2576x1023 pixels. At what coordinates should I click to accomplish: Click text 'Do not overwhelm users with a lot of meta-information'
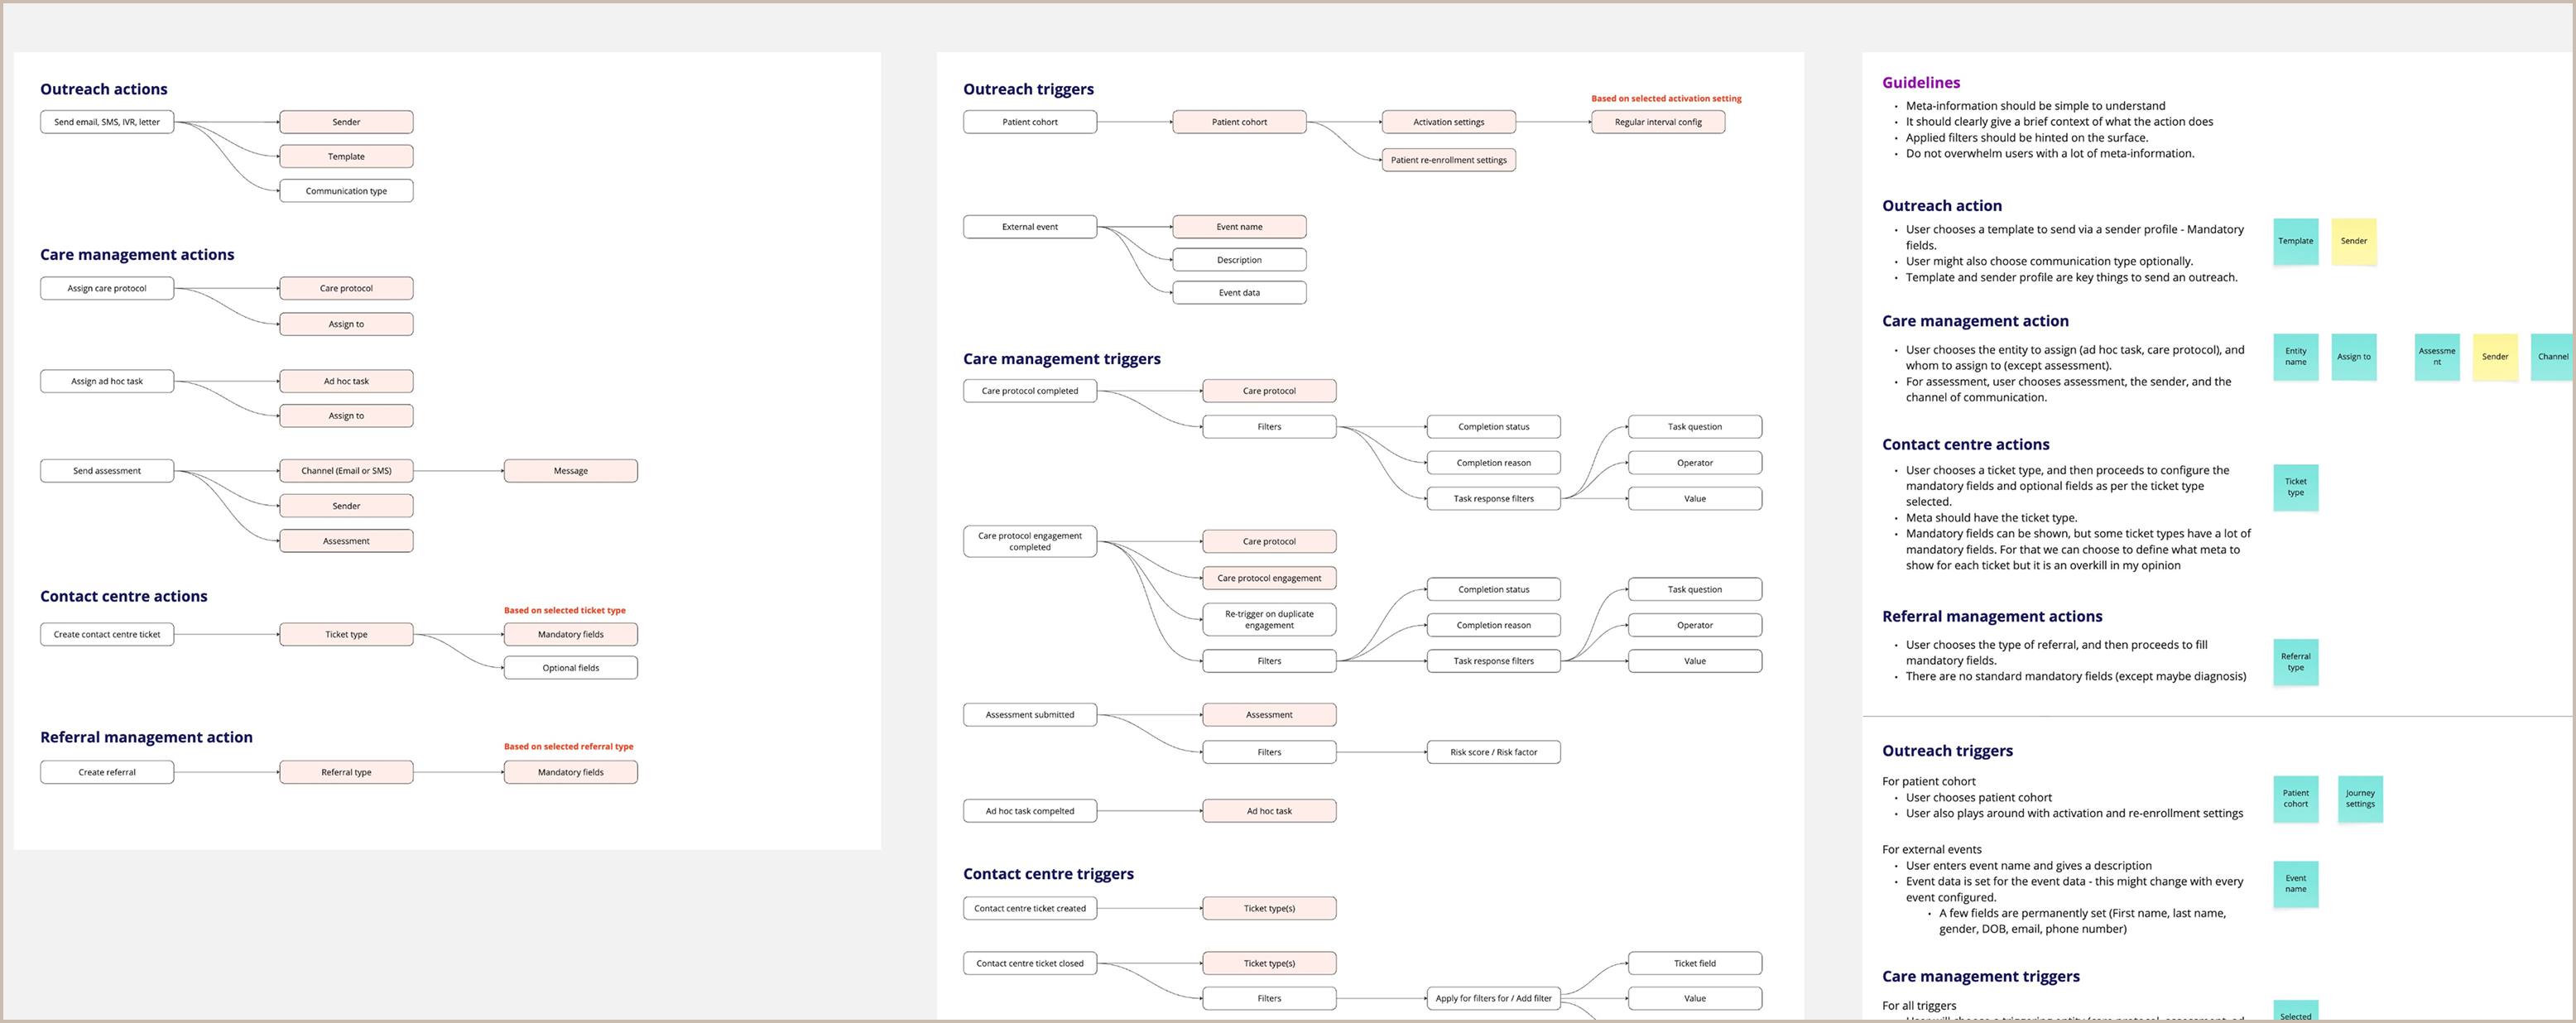[2050, 154]
